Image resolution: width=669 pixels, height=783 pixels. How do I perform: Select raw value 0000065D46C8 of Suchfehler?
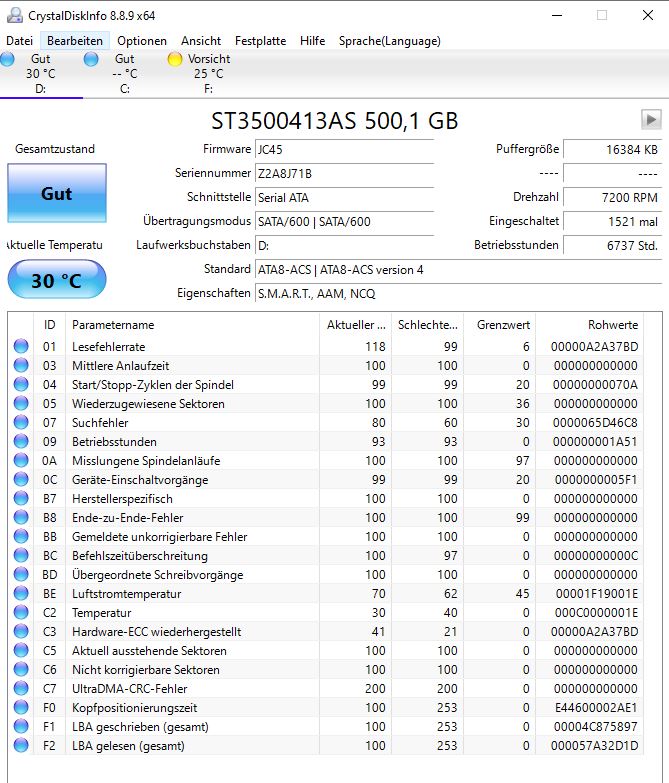[x=595, y=422]
